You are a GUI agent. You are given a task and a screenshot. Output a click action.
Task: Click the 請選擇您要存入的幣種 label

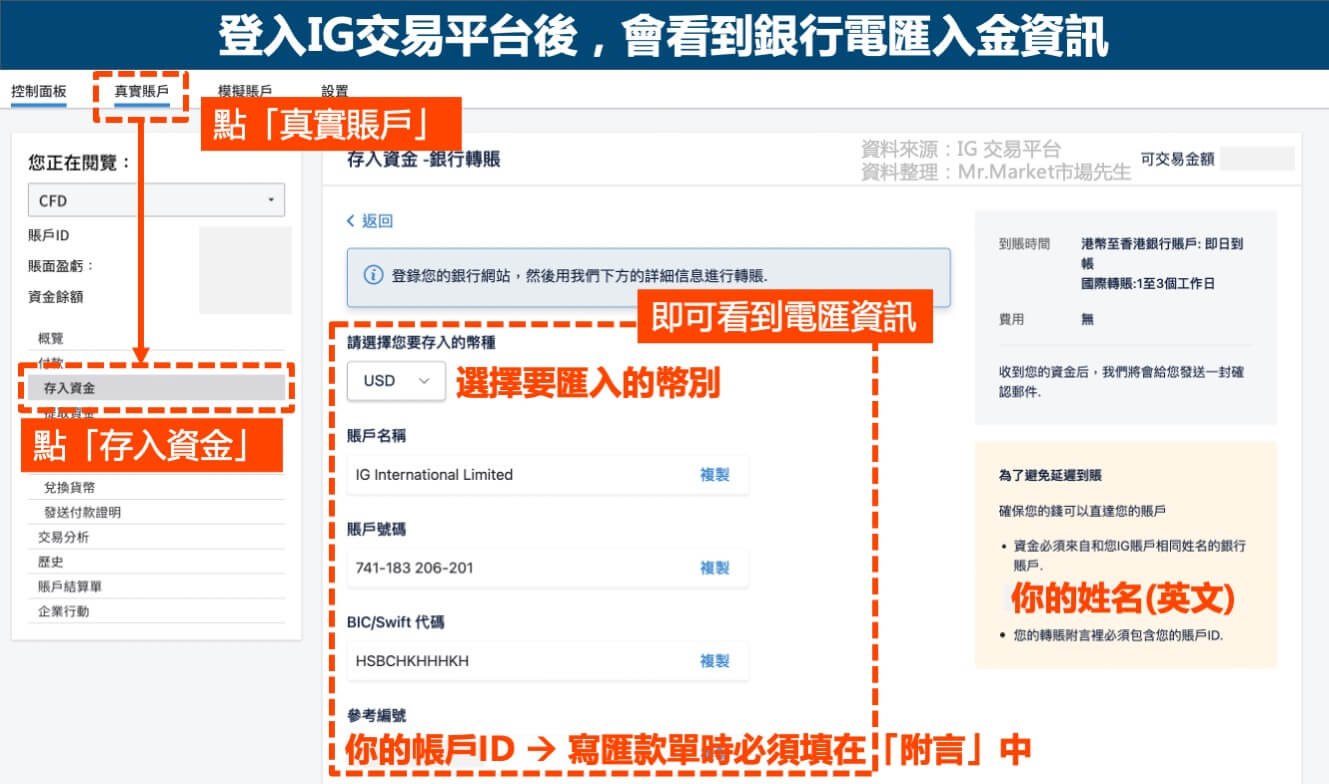(421, 343)
